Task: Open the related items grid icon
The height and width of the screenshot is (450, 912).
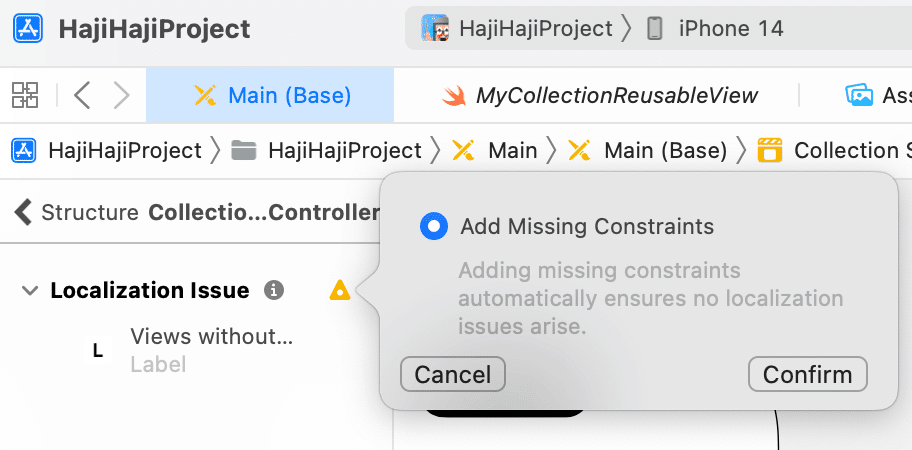Action: click(25, 95)
